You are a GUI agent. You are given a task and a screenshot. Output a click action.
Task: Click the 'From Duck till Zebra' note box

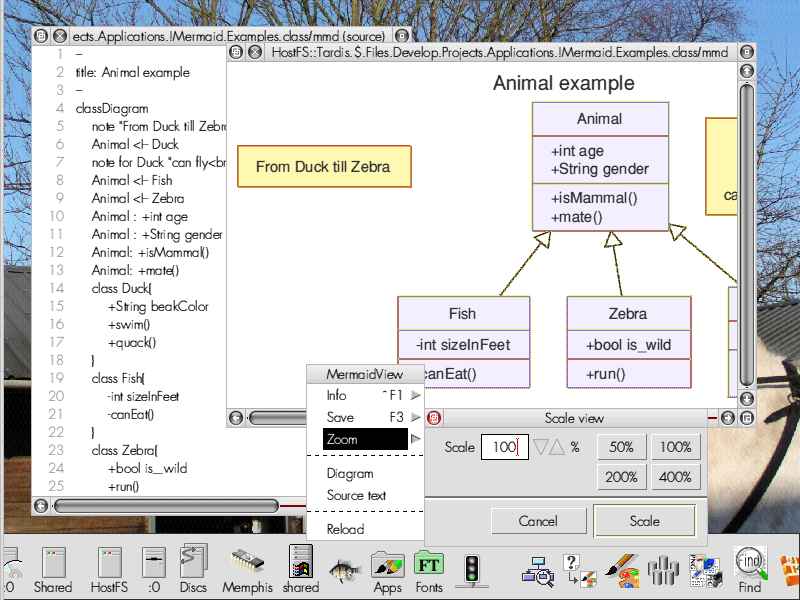point(324,167)
